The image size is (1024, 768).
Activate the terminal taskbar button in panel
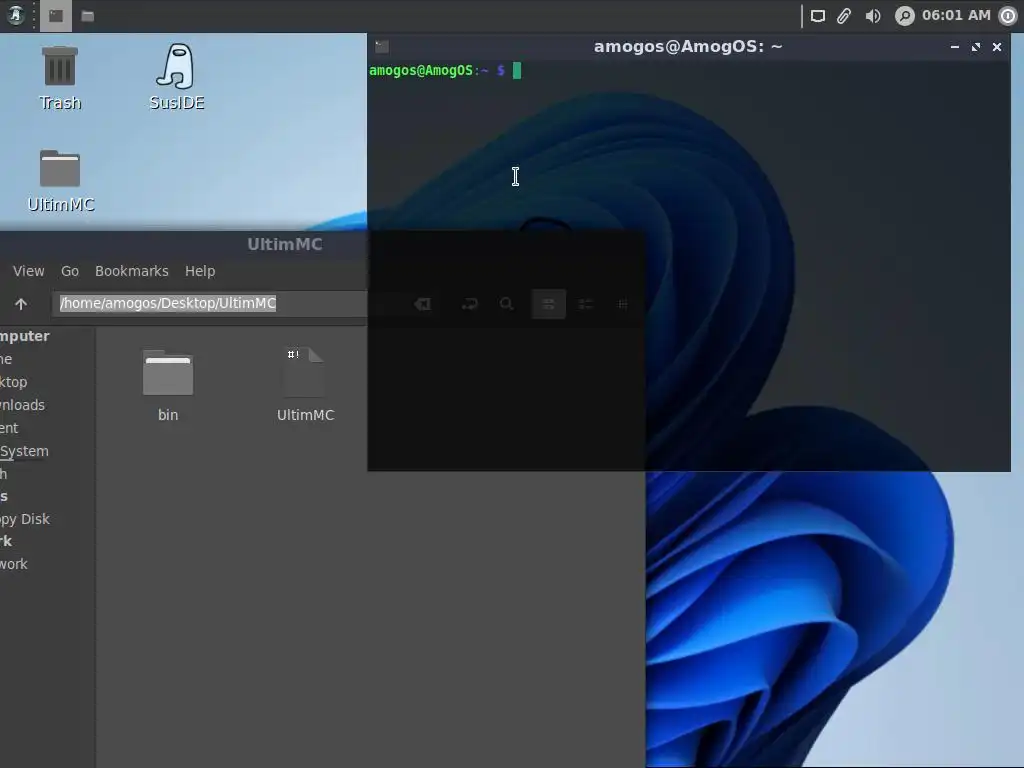pyautogui.click(x=56, y=16)
